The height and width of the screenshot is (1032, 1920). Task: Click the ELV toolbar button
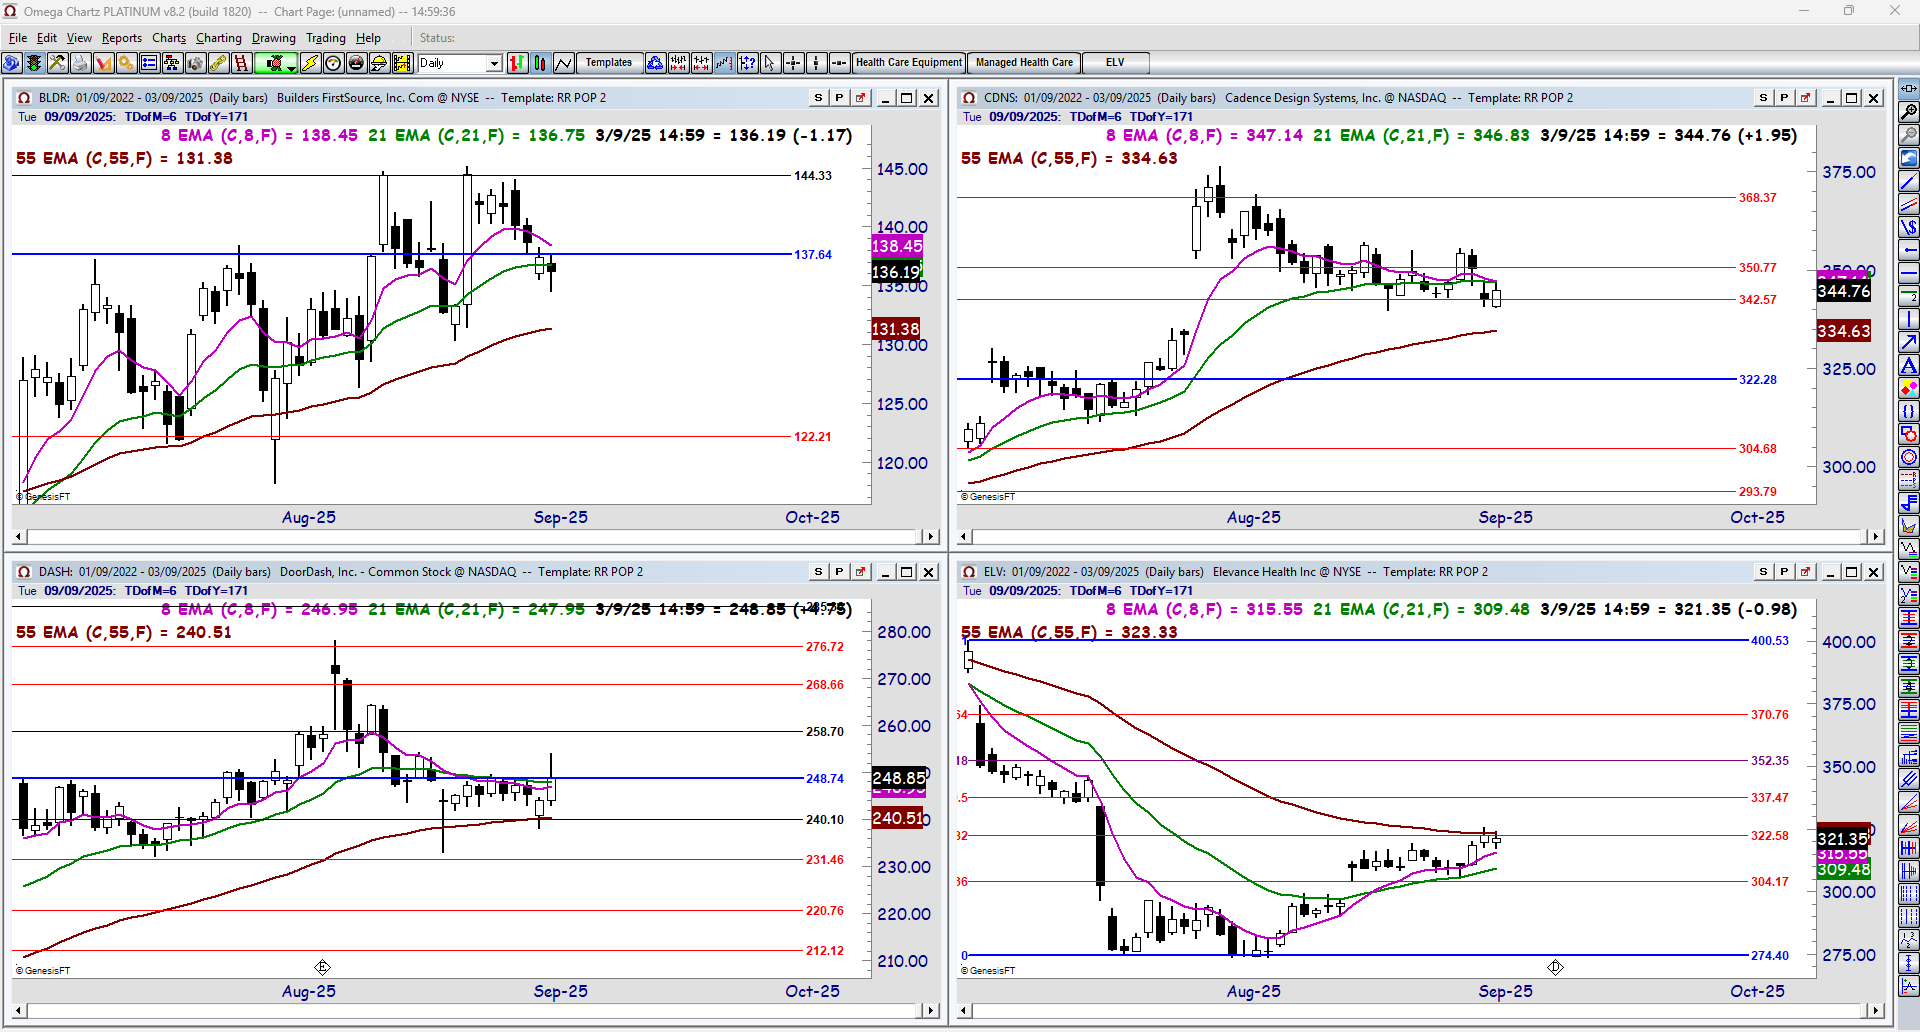pos(1115,63)
